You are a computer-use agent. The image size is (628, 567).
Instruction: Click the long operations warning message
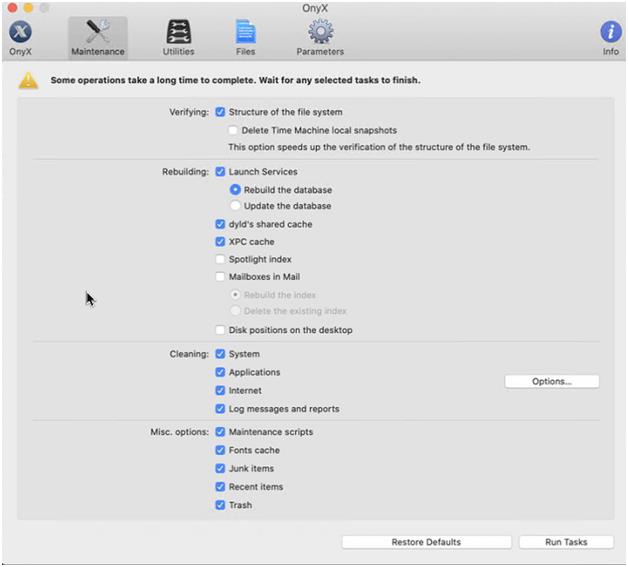pyautogui.click(x=236, y=80)
